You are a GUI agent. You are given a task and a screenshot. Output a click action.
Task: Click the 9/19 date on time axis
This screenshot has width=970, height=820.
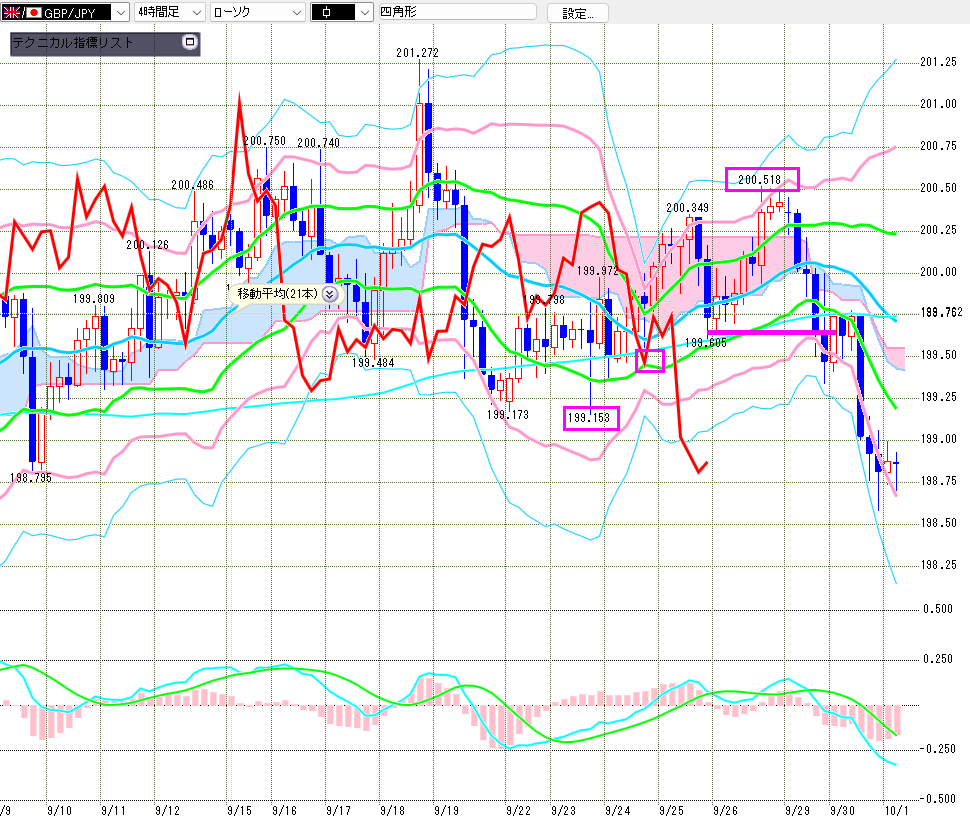click(x=446, y=808)
